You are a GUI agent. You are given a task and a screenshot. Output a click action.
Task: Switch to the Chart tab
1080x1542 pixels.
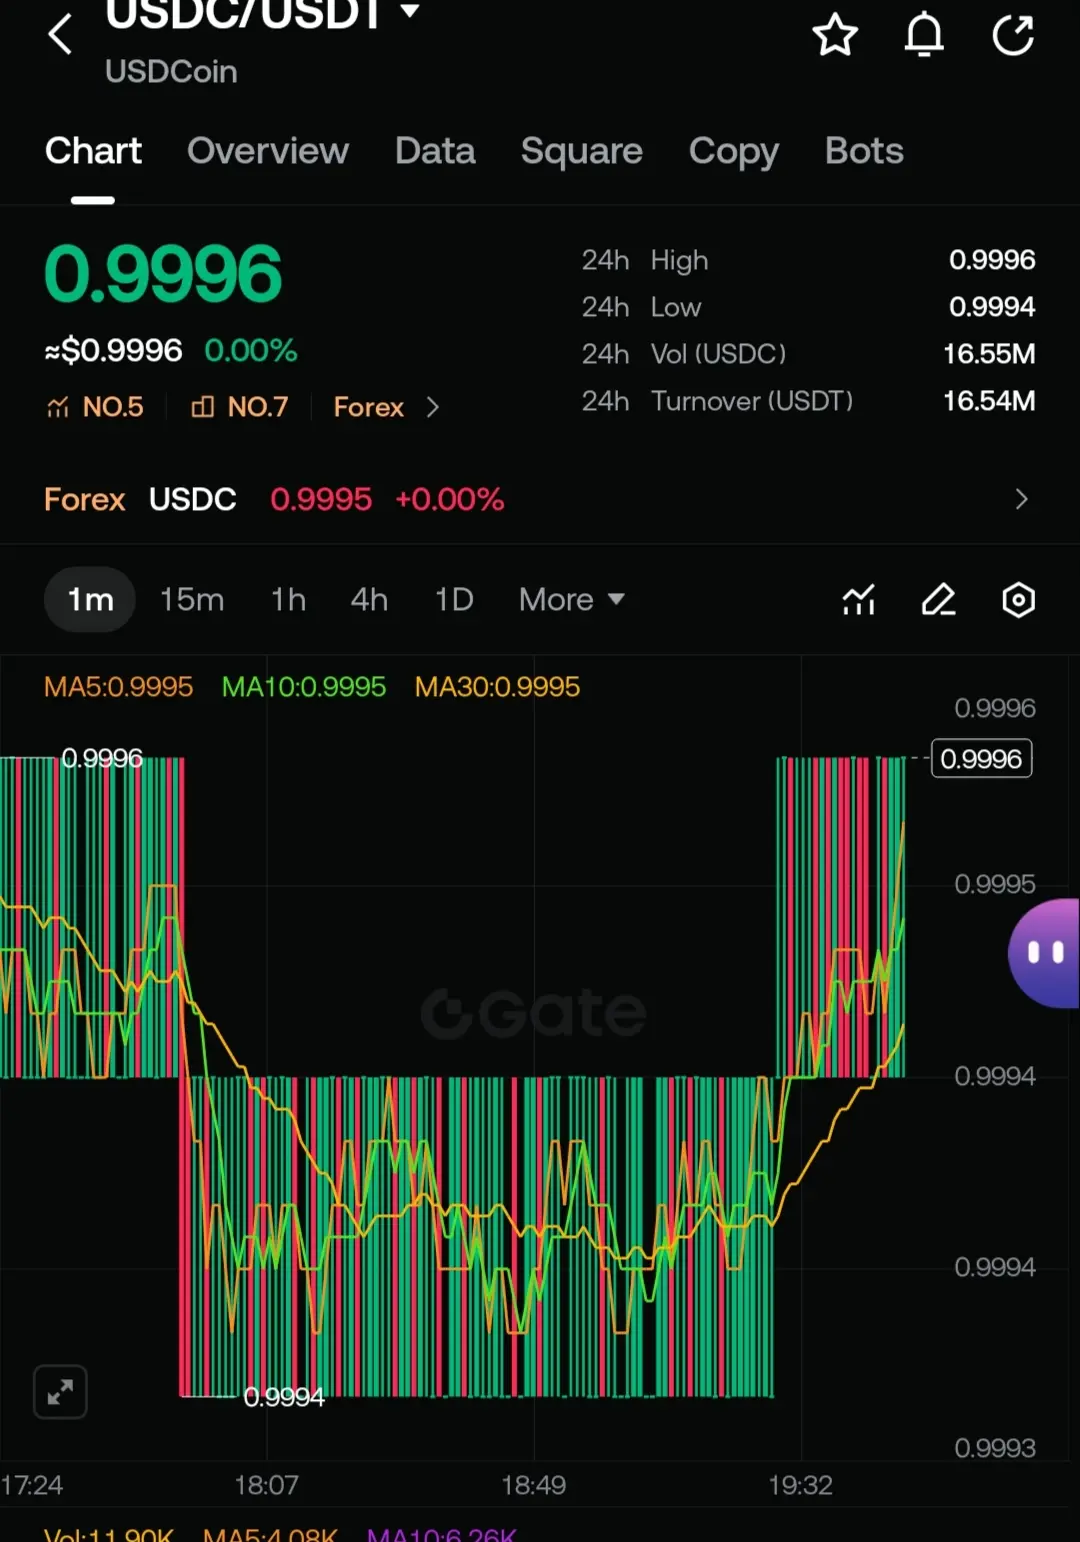coord(93,151)
